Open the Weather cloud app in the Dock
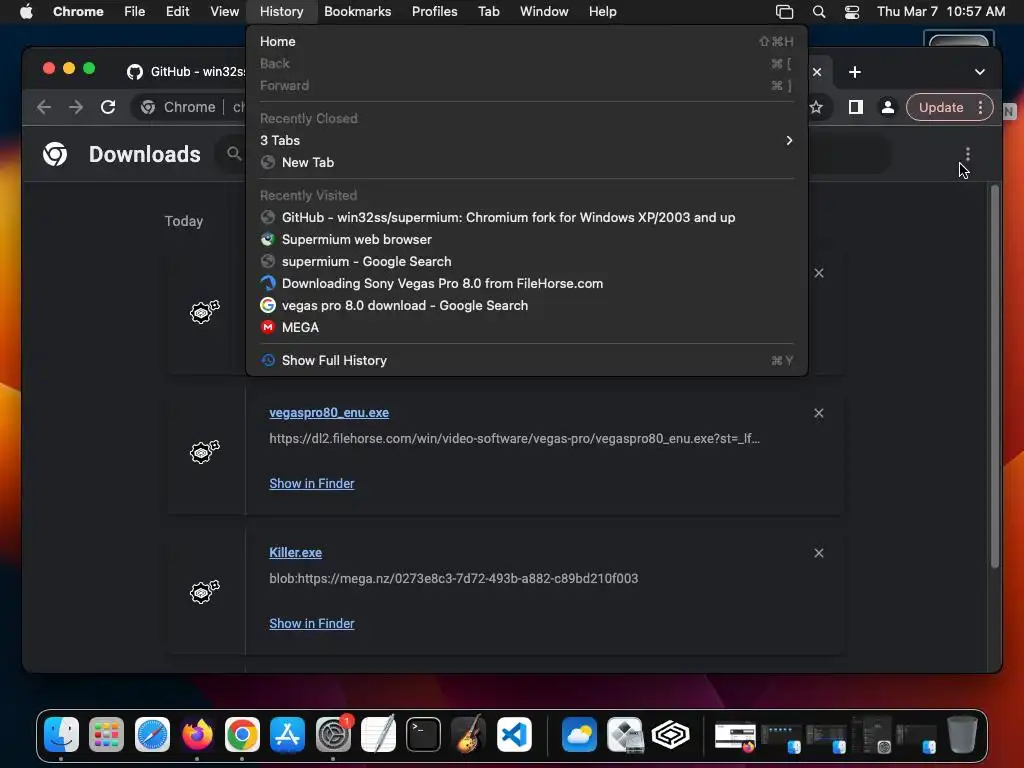This screenshot has width=1024, height=768. coord(579,735)
